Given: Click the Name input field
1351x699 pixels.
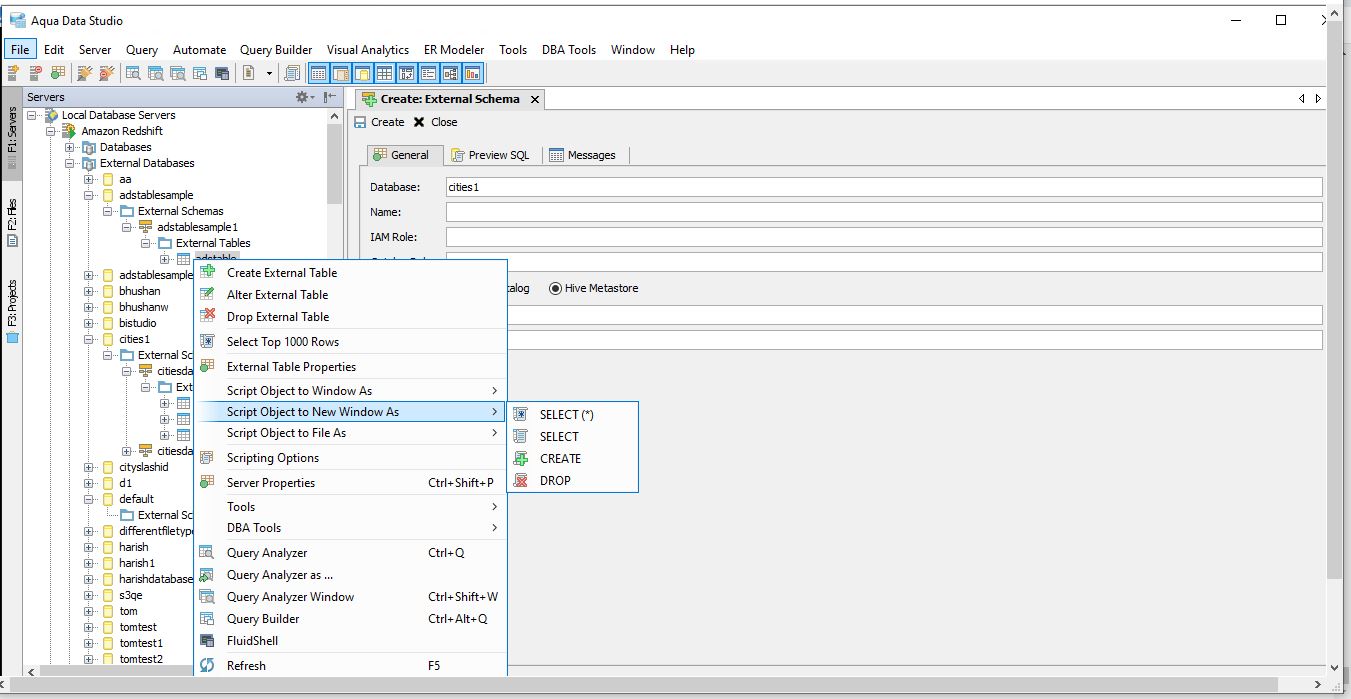Looking at the screenshot, I should [884, 212].
